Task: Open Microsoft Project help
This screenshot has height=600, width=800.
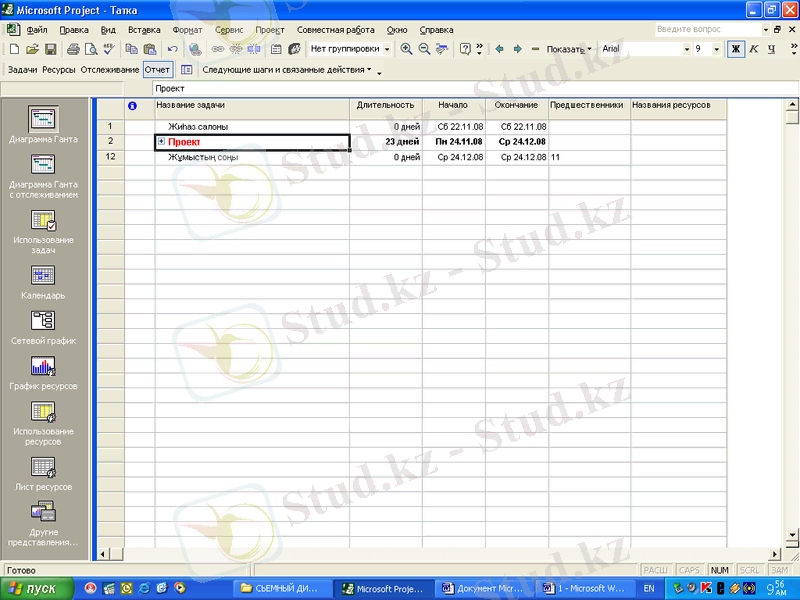Action: coord(465,49)
